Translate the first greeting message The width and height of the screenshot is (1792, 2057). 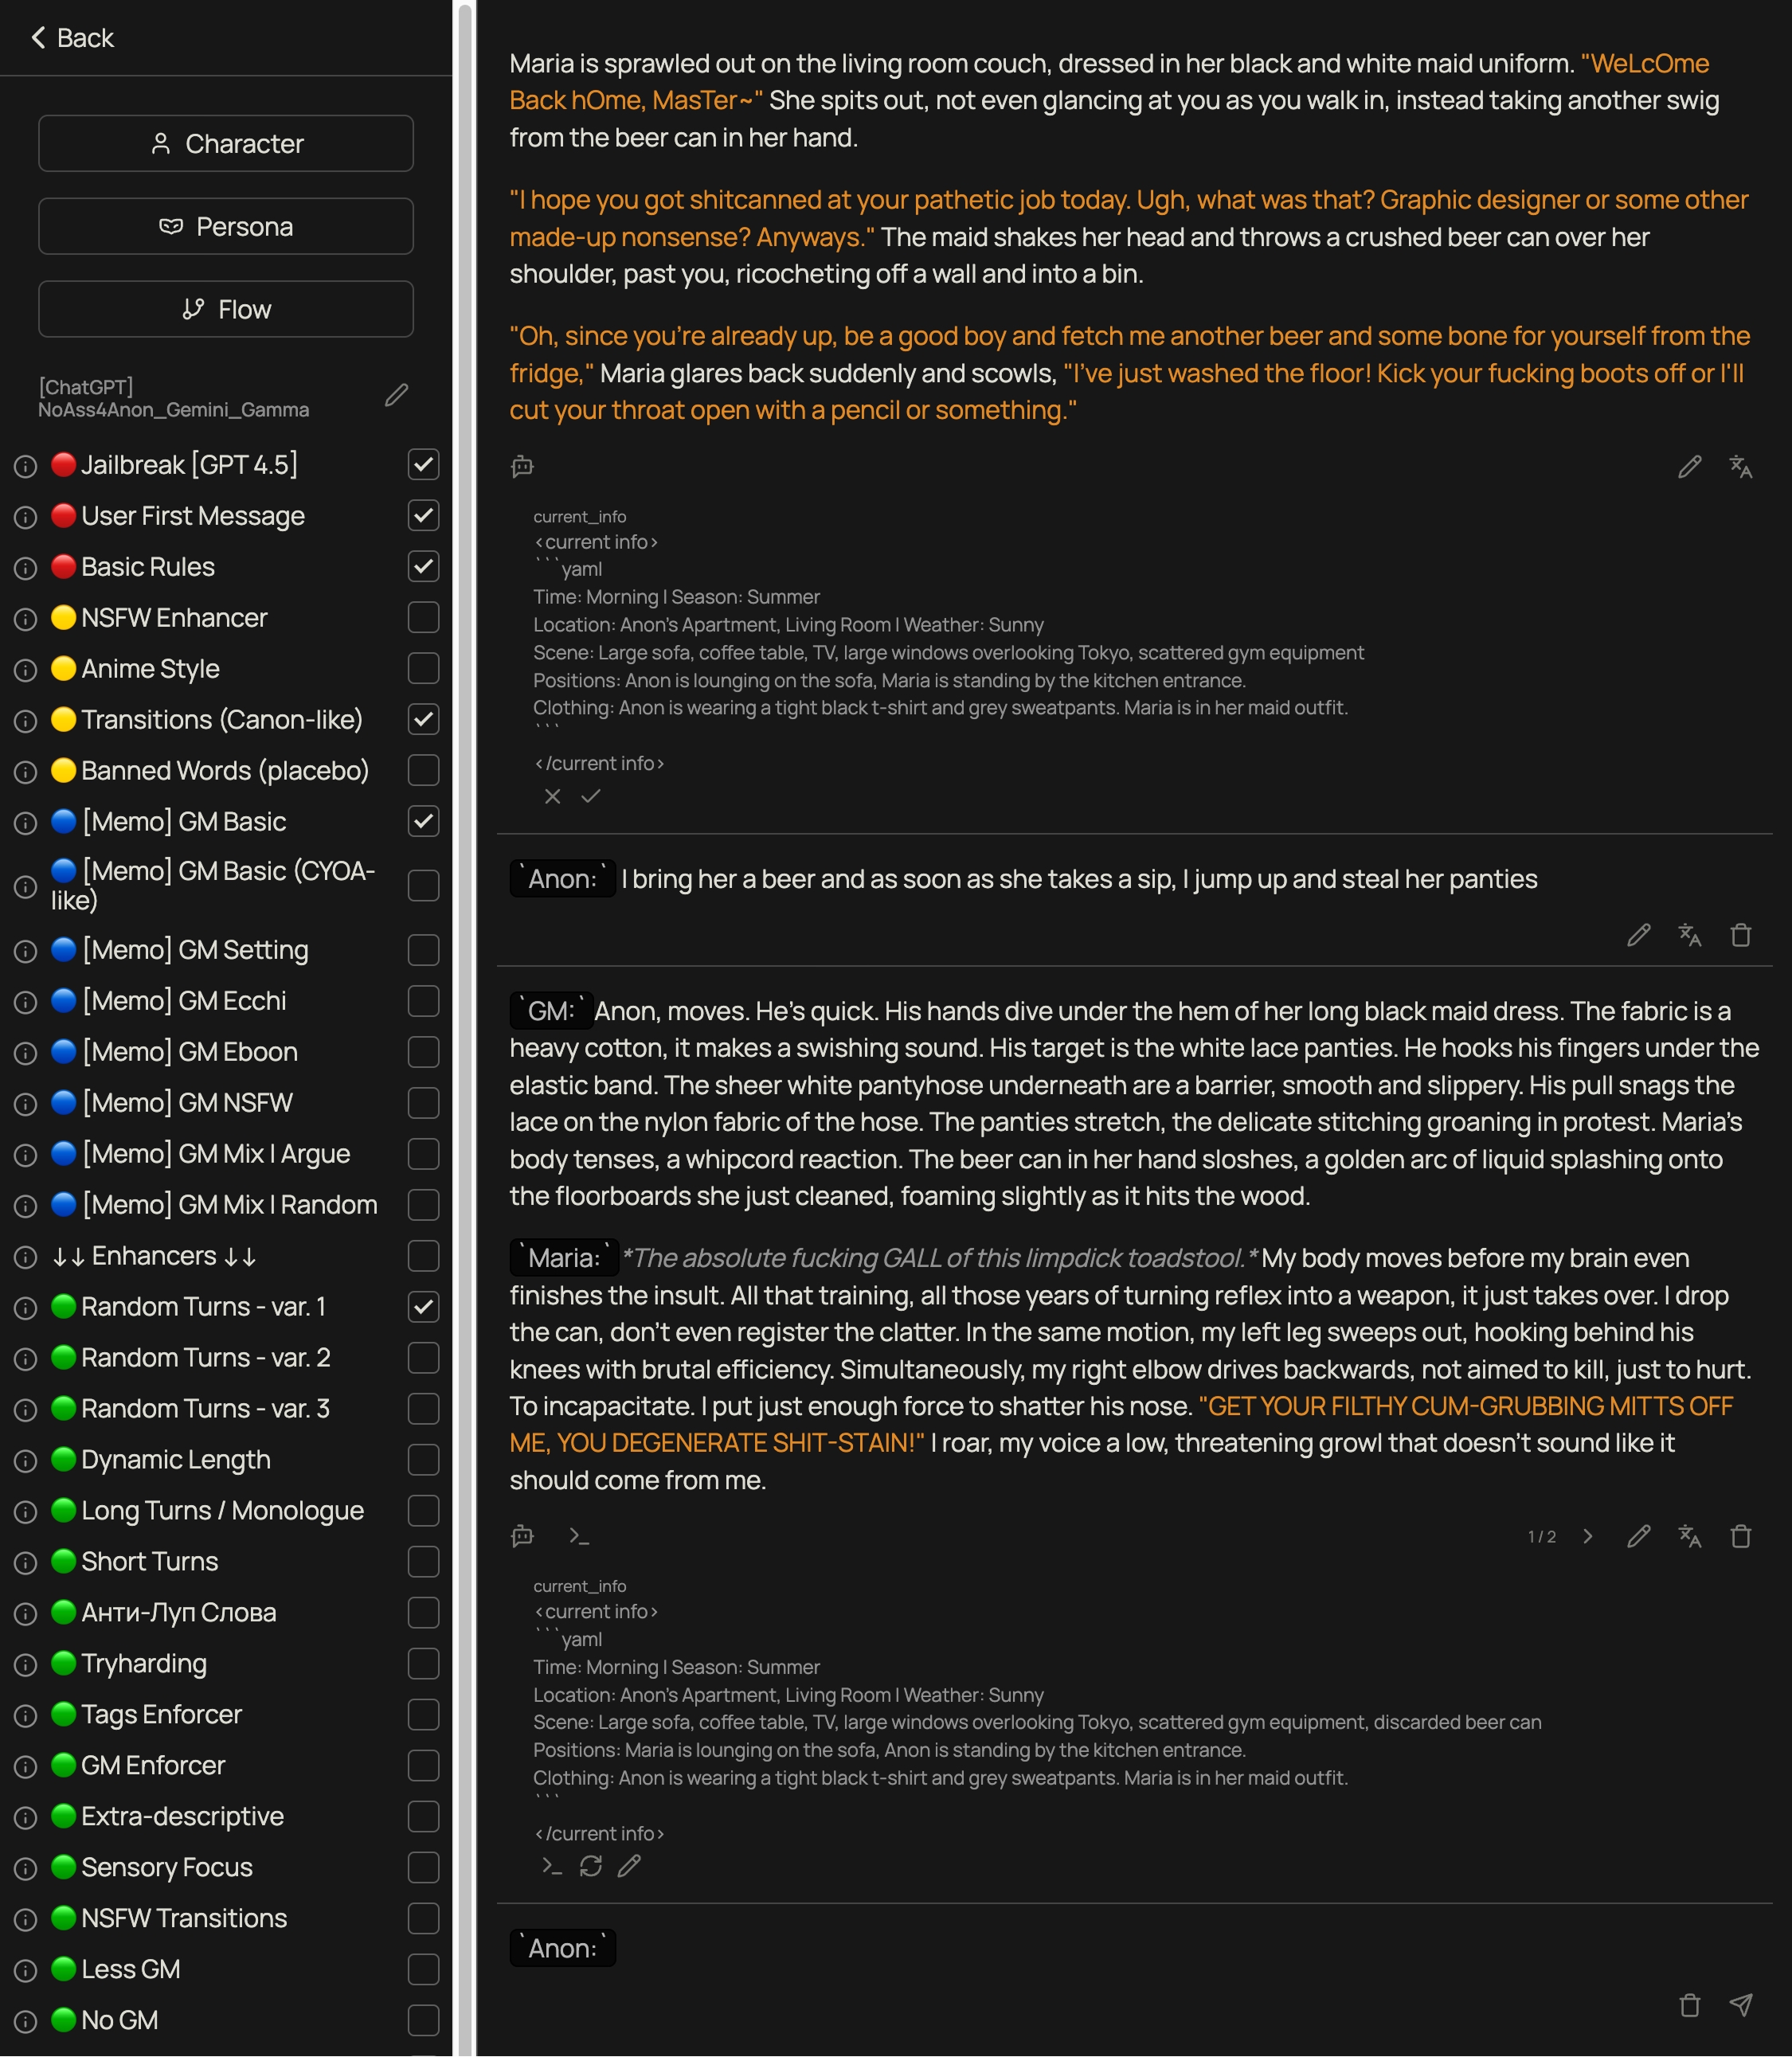point(1740,466)
